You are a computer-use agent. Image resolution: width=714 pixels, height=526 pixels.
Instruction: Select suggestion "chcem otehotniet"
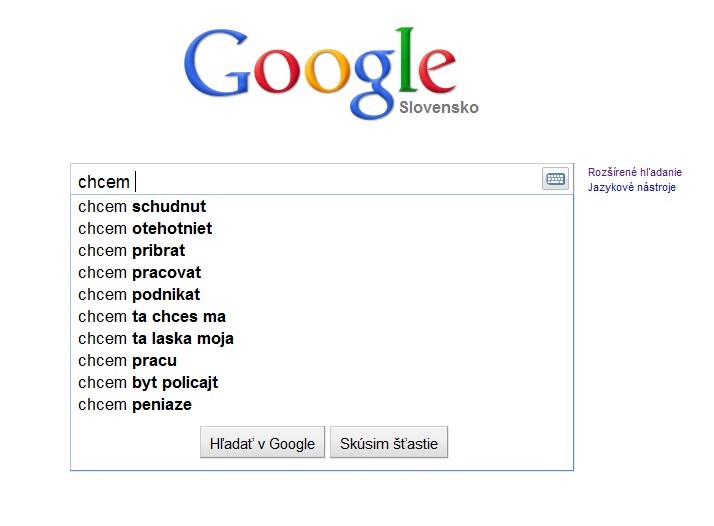tap(321, 228)
